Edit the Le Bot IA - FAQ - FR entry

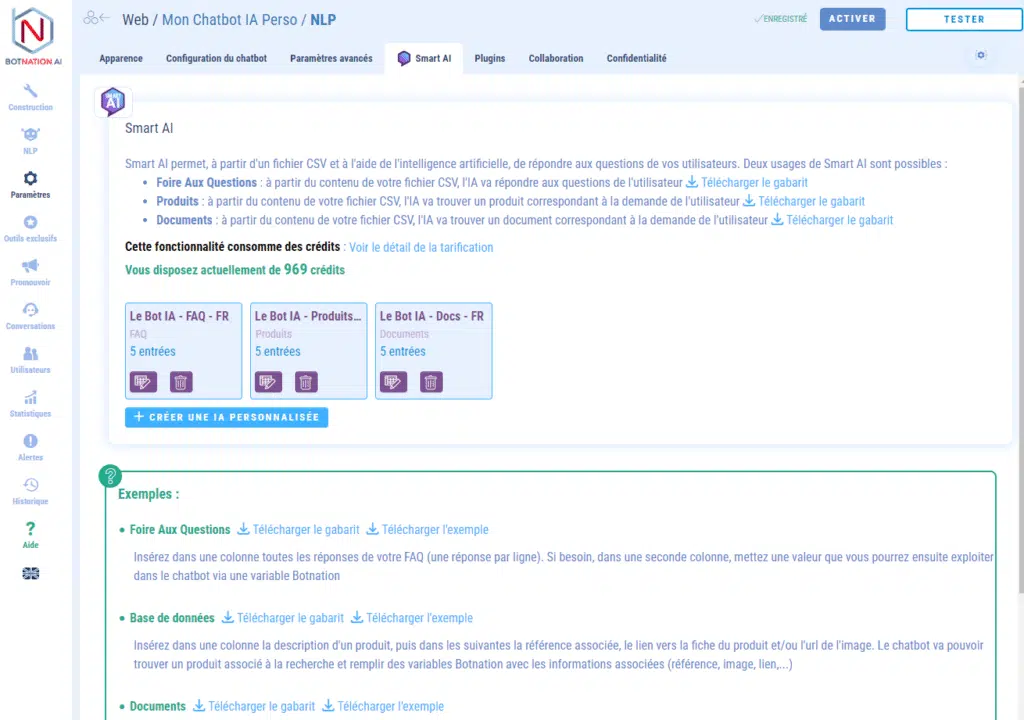[x=143, y=382]
